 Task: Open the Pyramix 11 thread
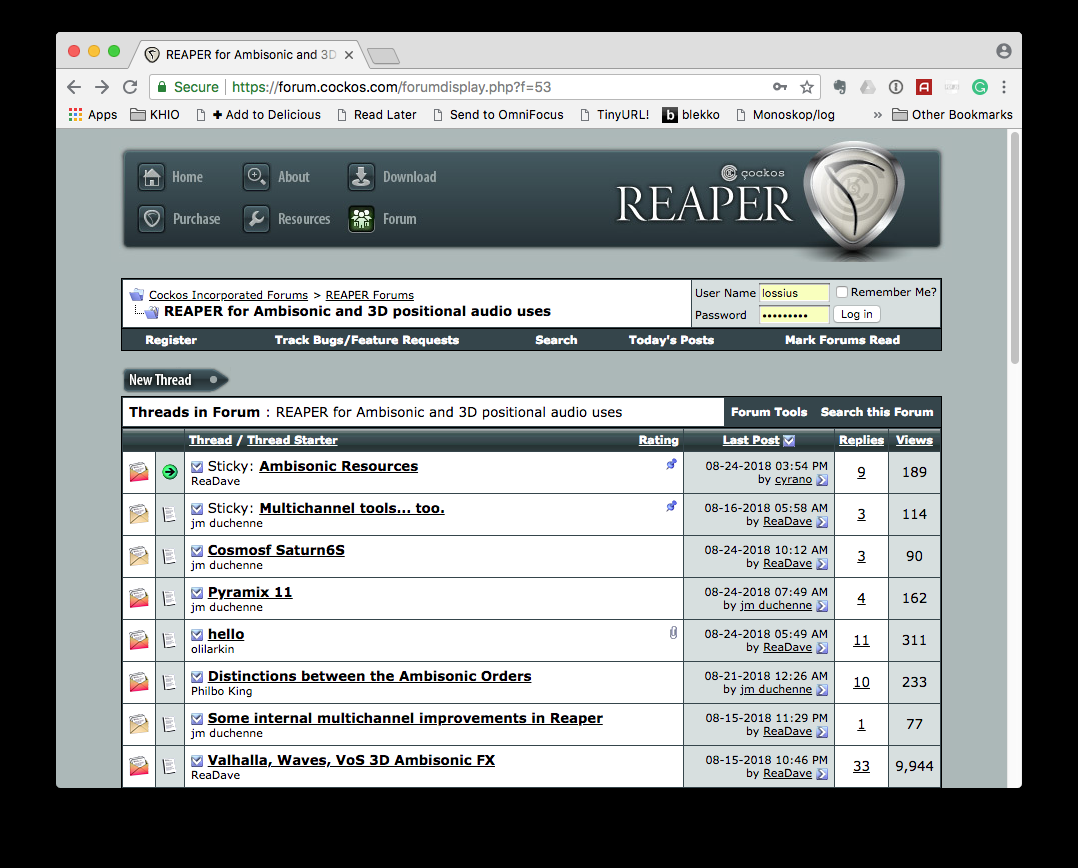[250, 592]
